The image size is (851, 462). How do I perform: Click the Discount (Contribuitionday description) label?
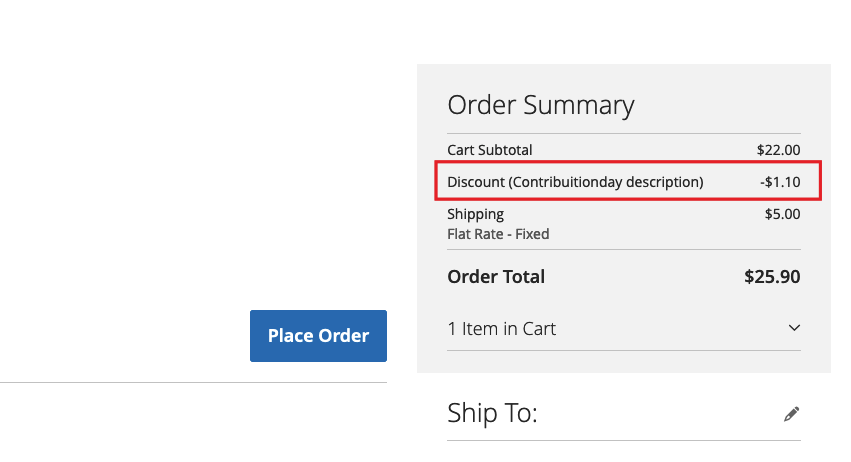(575, 182)
